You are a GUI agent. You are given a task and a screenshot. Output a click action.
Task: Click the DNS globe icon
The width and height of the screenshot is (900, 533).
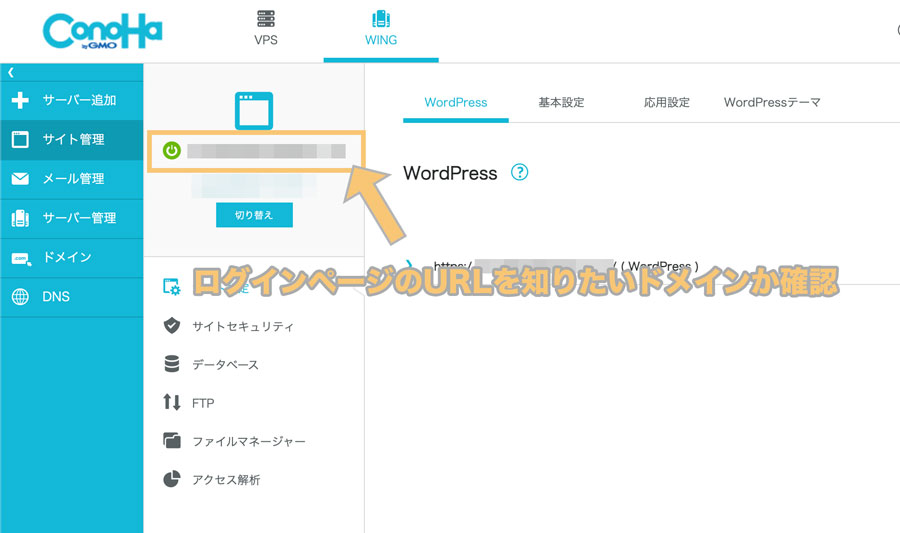point(20,297)
